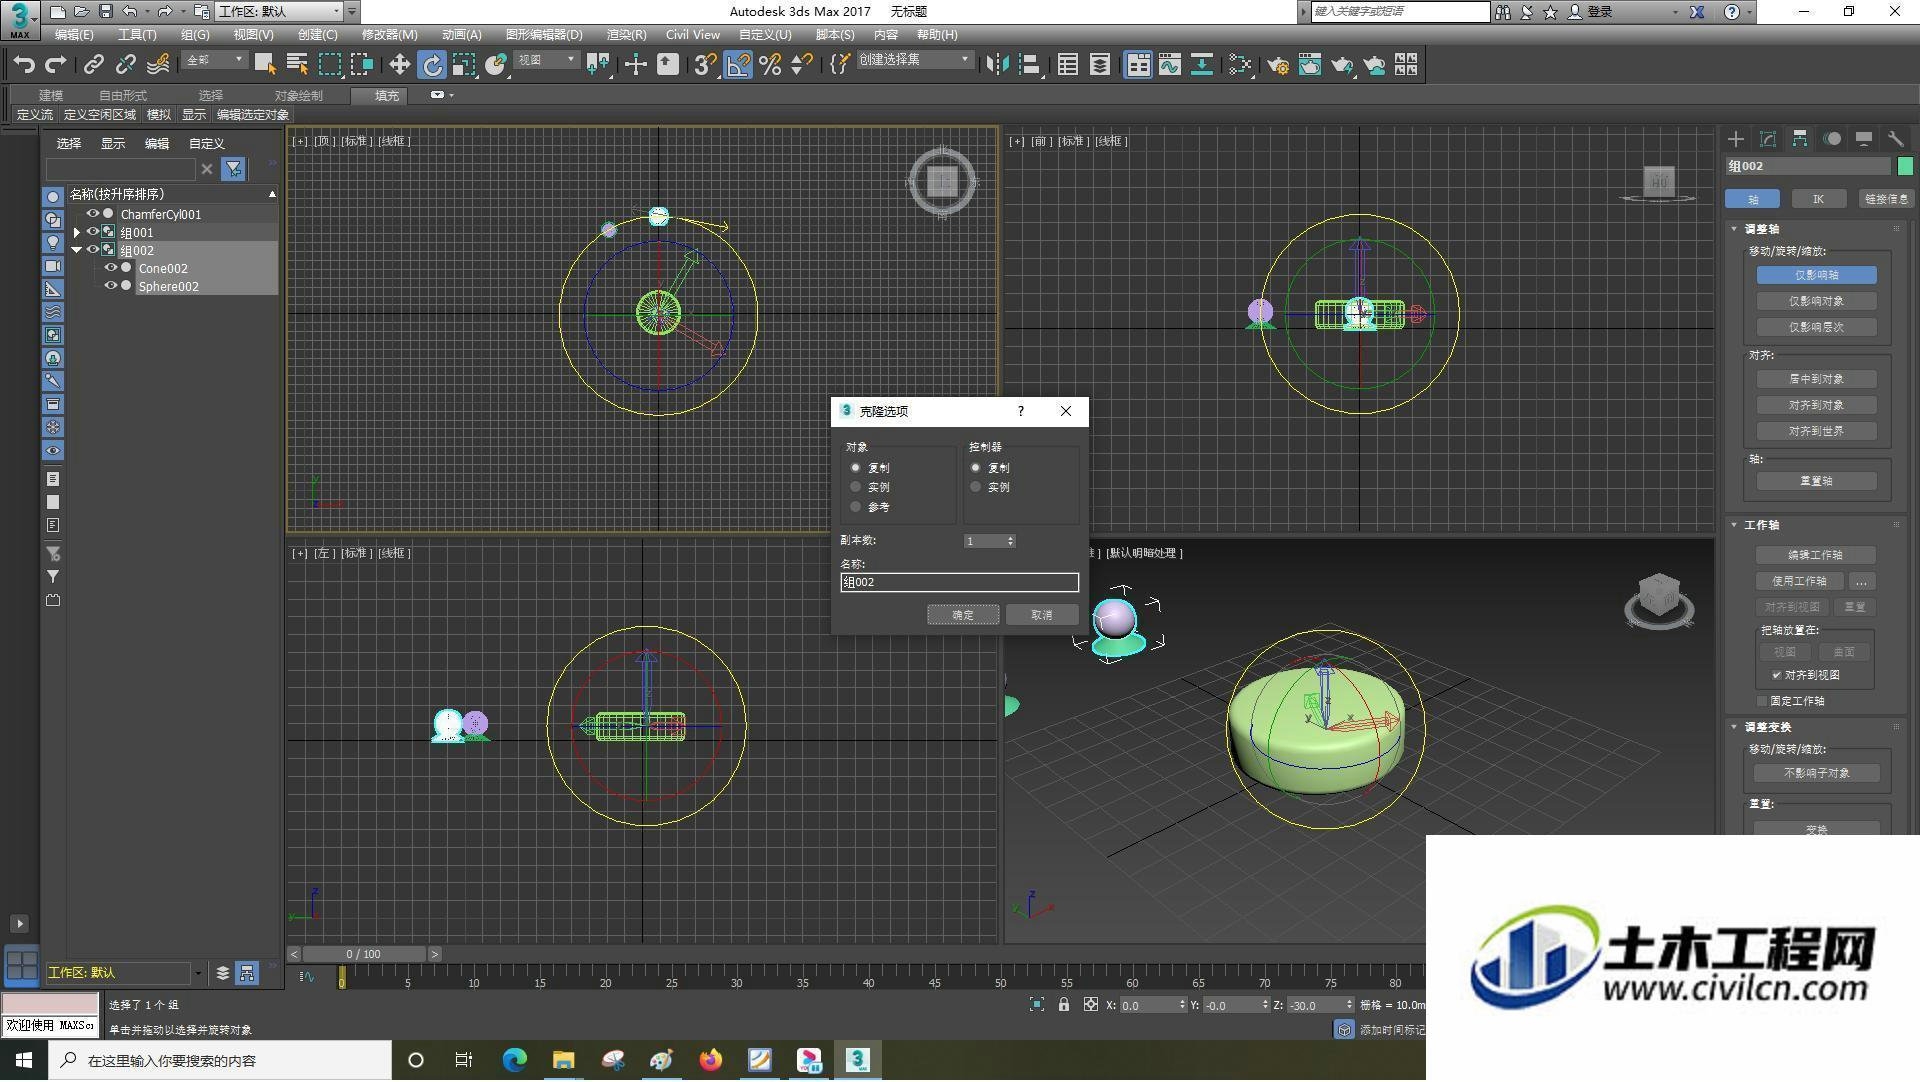Click 重置轴 button
The width and height of the screenshot is (1920, 1082).
tap(1816, 481)
